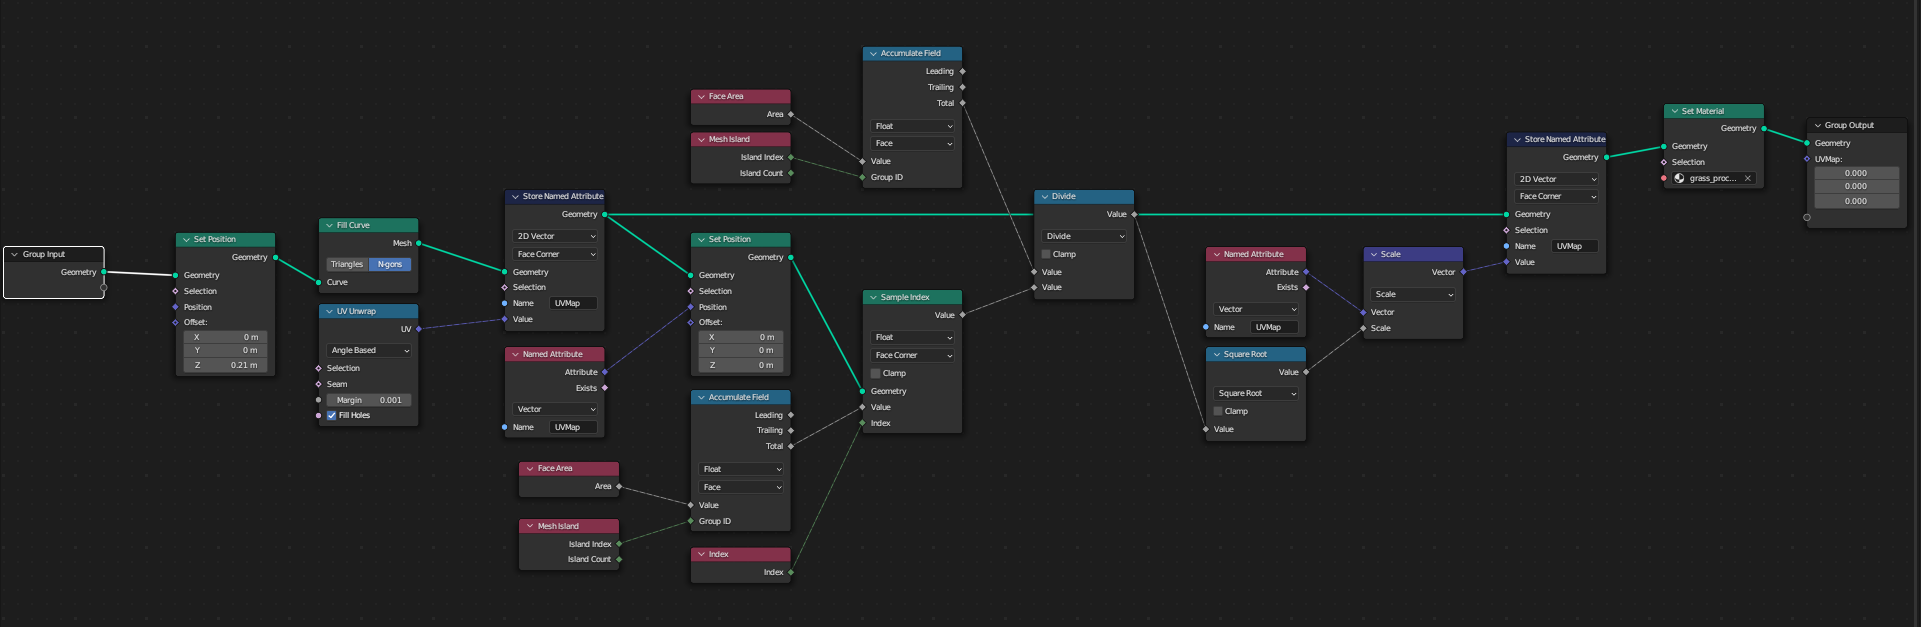Open the Vector dropdown in Named Attribute beside Scale

pos(1256,309)
